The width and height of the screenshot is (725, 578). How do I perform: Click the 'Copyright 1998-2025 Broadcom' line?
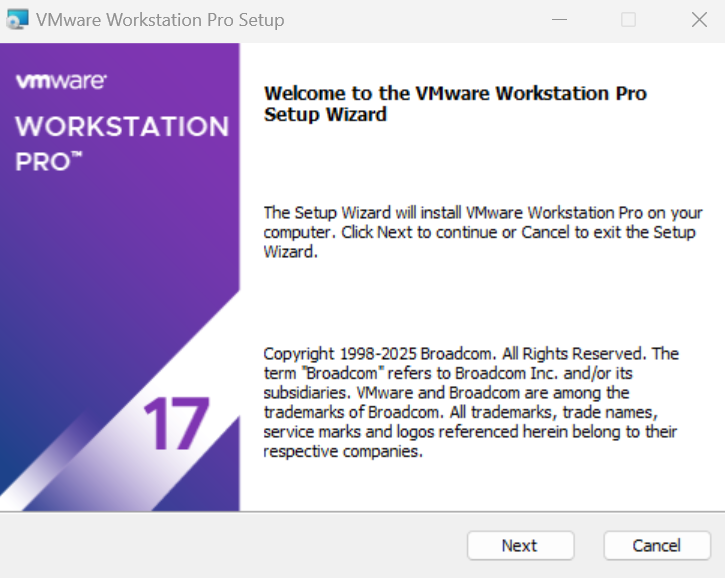point(470,354)
